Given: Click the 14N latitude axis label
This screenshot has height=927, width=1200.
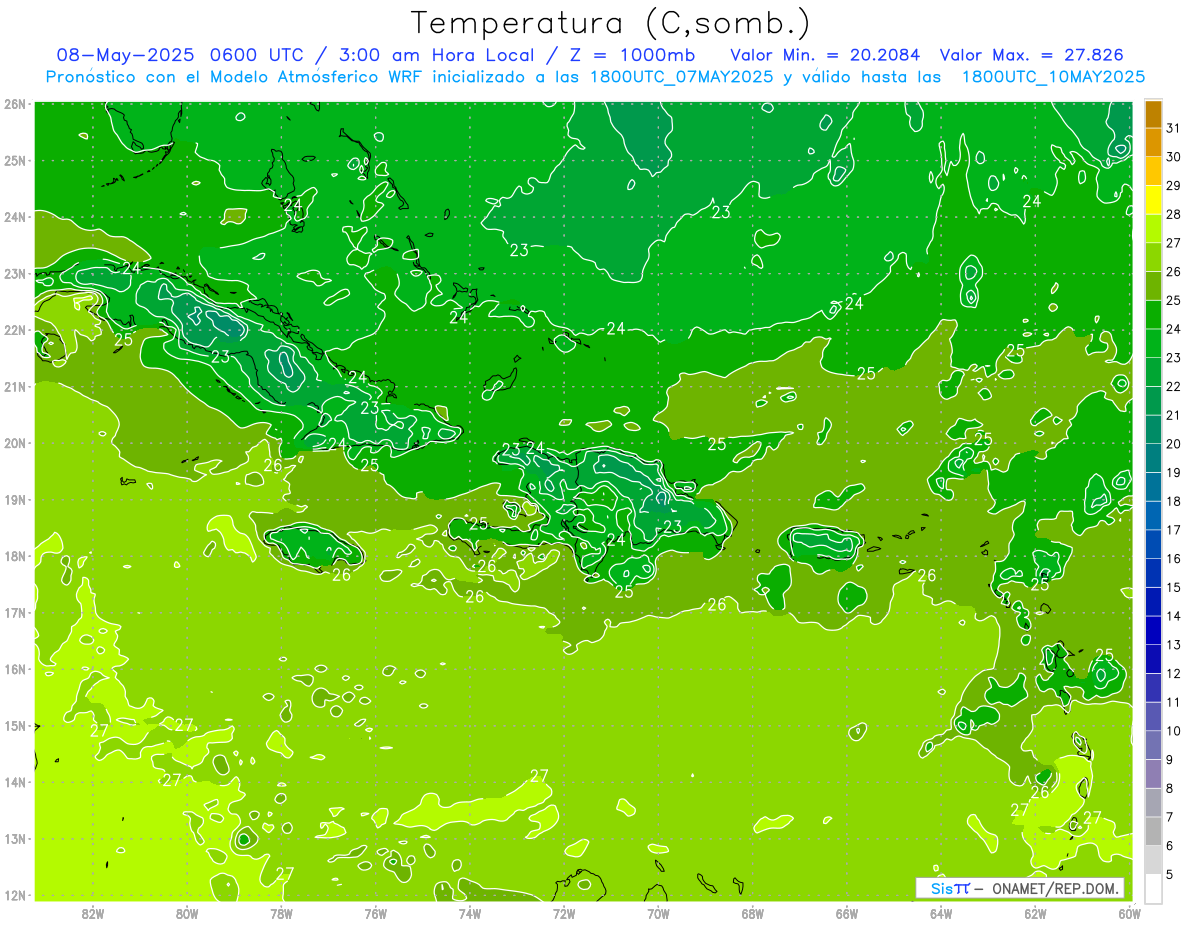Looking at the screenshot, I should click(x=14, y=782).
